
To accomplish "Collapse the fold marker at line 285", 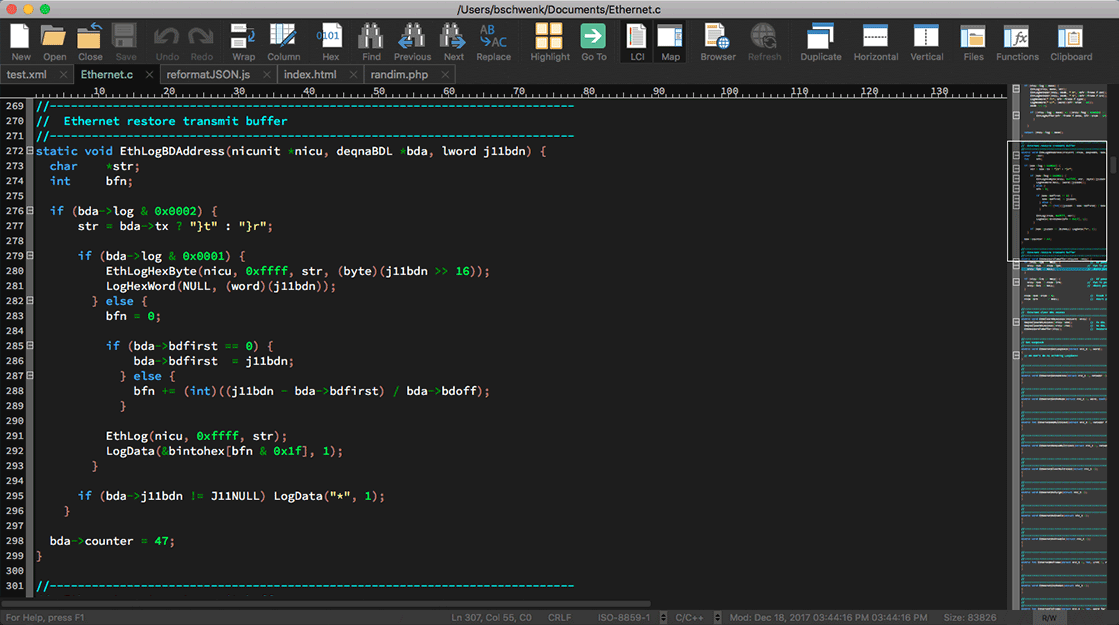I will (x=30, y=346).
